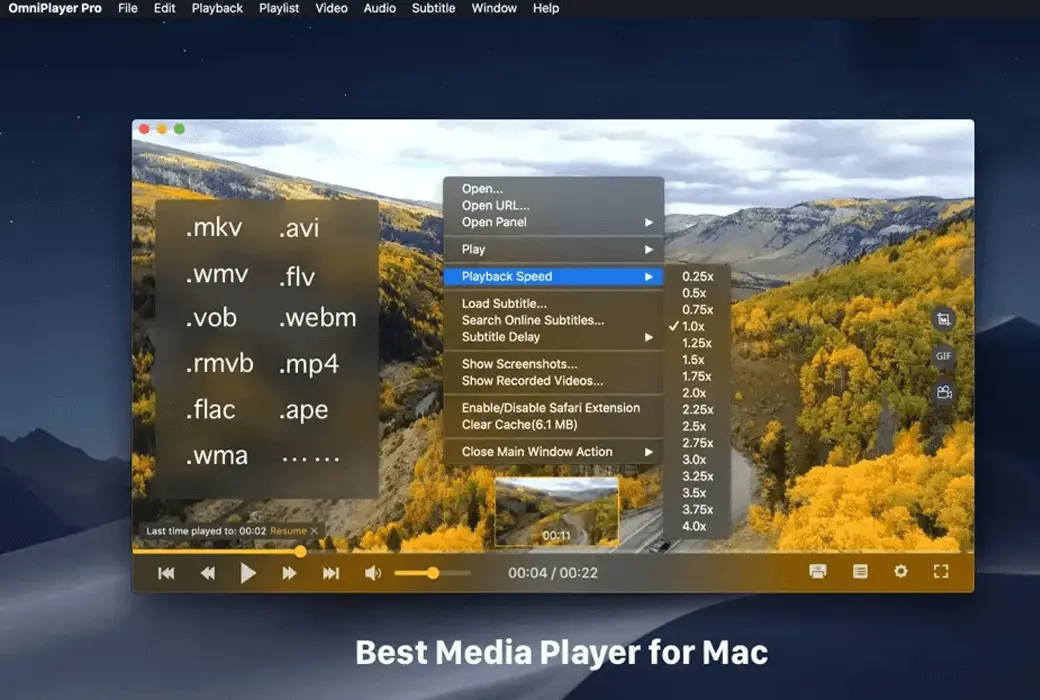Viewport: 1040px width, 700px height.
Task: Click the volume slider knob
Action: click(x=432, y=573)
